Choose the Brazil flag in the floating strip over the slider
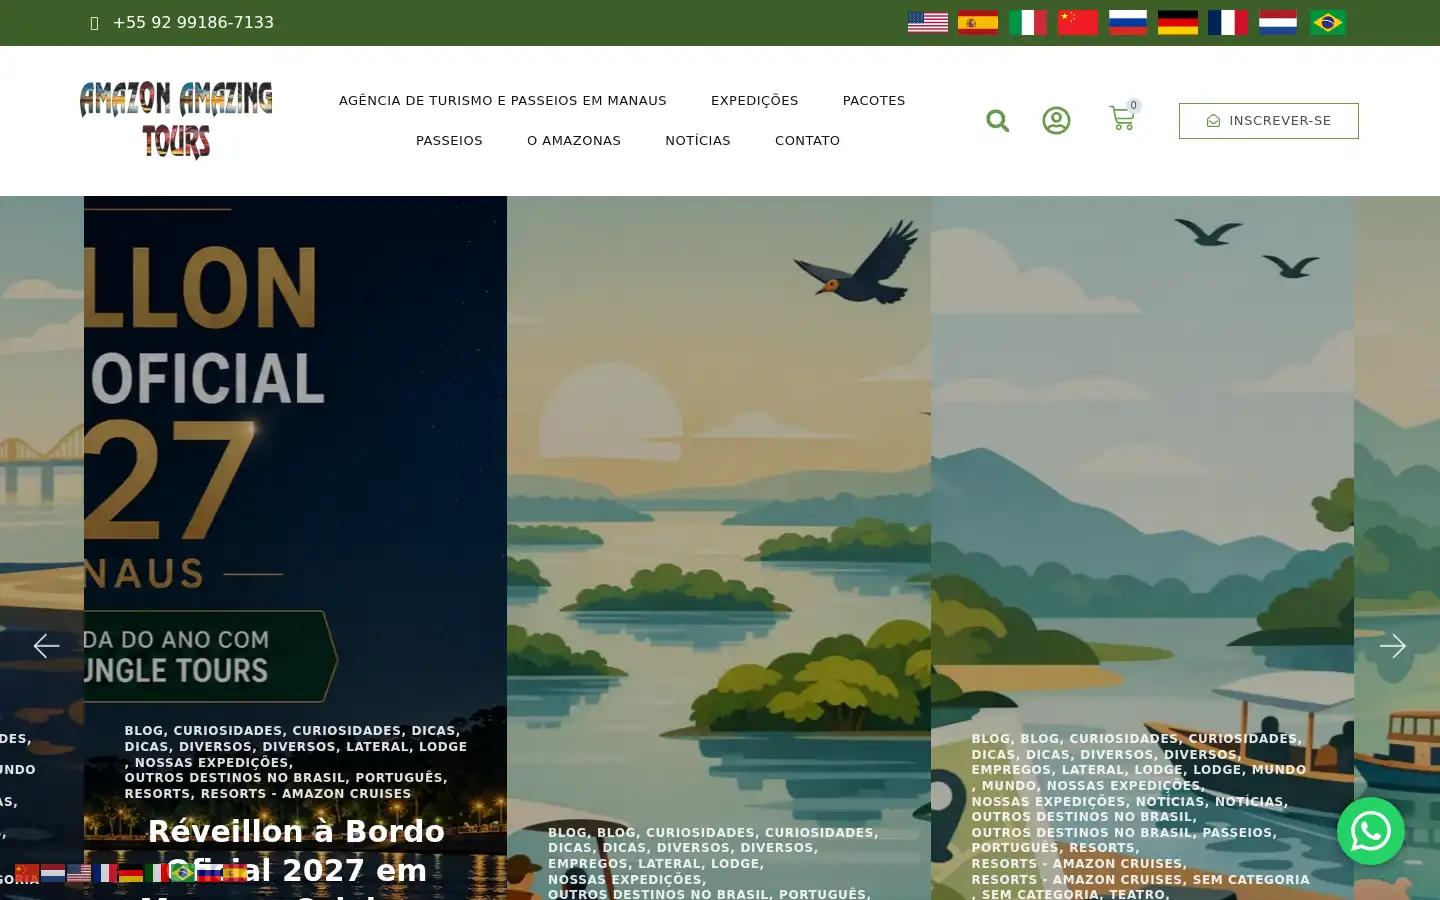The image size is (1440, 900). pos(183,873)
